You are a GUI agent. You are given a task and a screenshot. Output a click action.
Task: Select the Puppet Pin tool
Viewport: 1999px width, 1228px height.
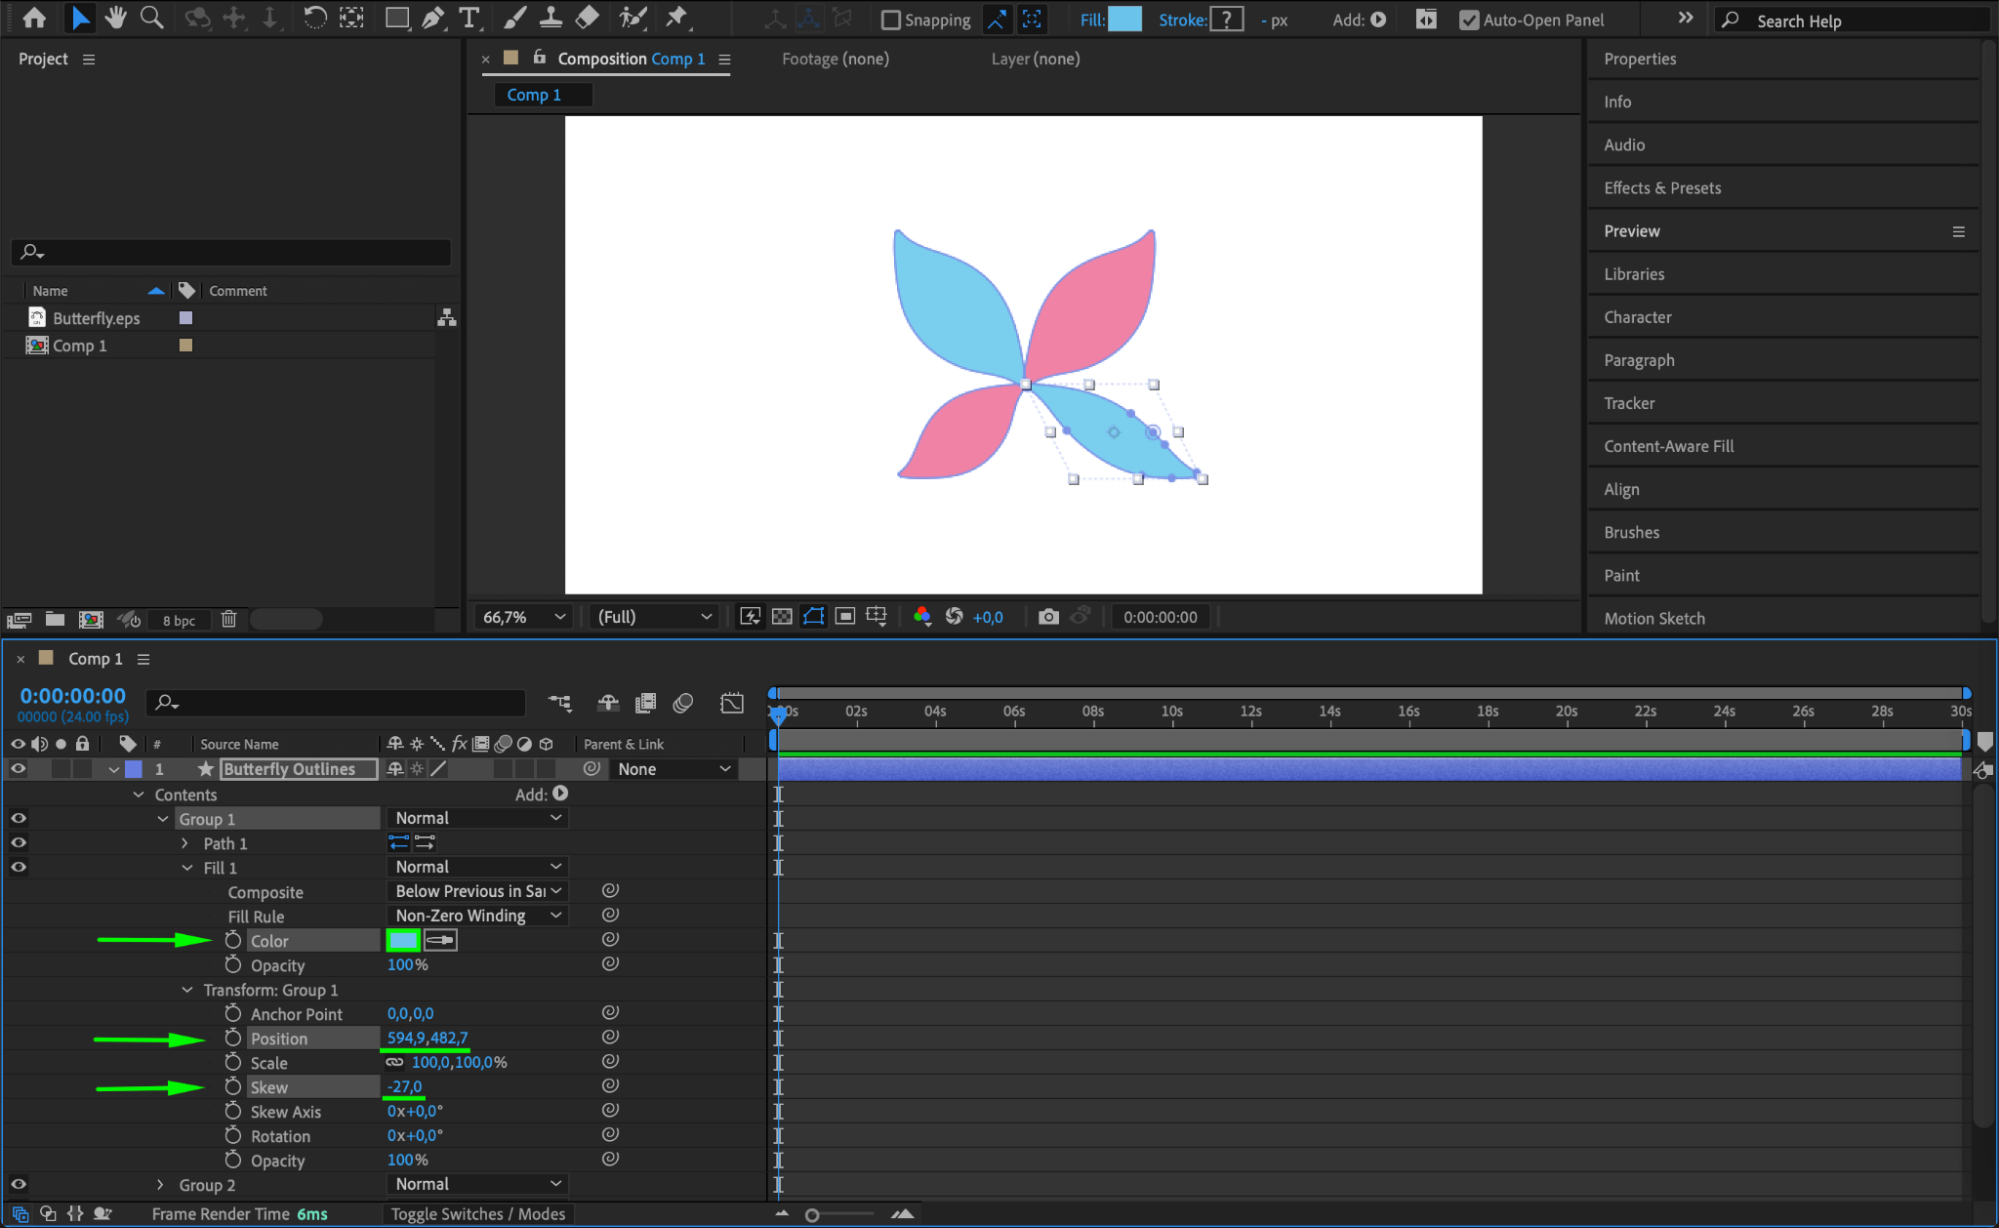point(677,18)
